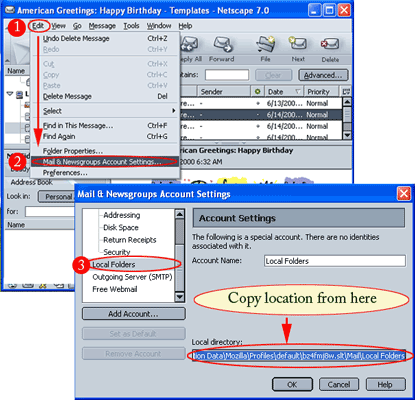
Task: Click the read status column icon
Action: [x=257, y=91]
